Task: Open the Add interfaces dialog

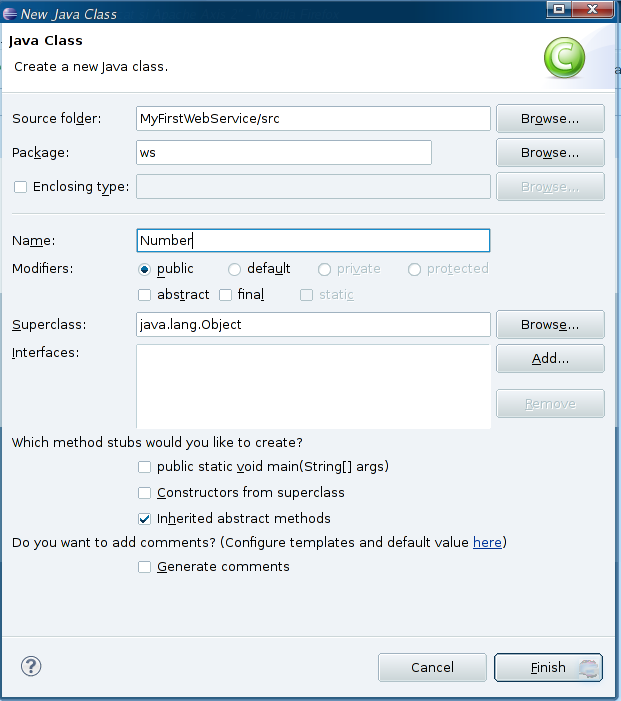Action: tap(550, 359)
